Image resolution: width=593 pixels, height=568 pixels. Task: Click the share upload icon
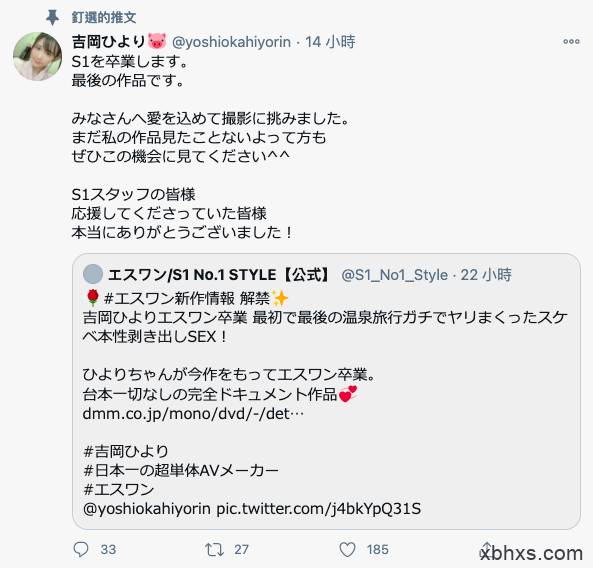487,549
